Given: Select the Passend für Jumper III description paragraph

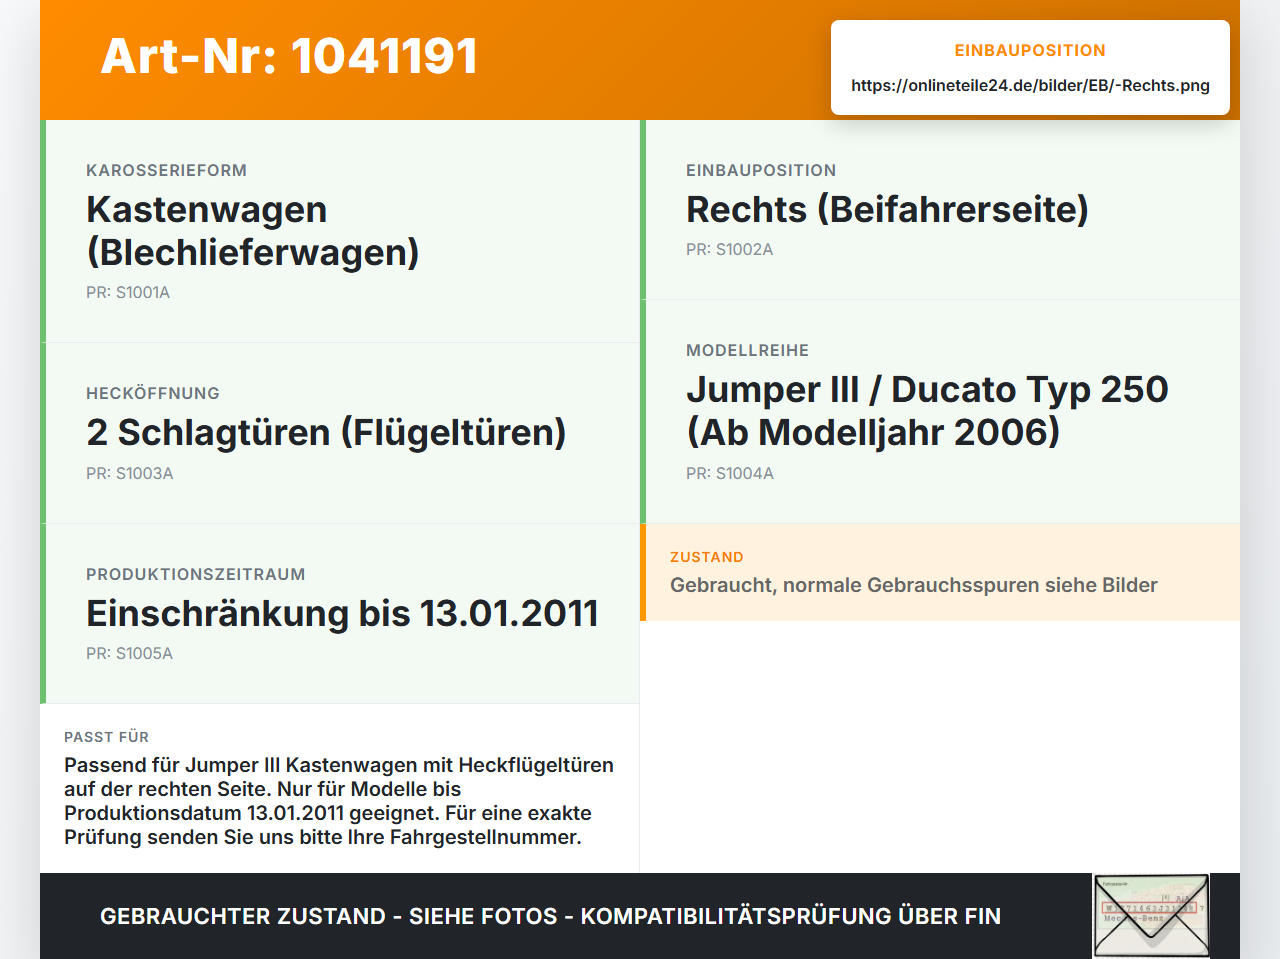Looking at the screenshot, I should pyautogui.click(x=339, y=801).
